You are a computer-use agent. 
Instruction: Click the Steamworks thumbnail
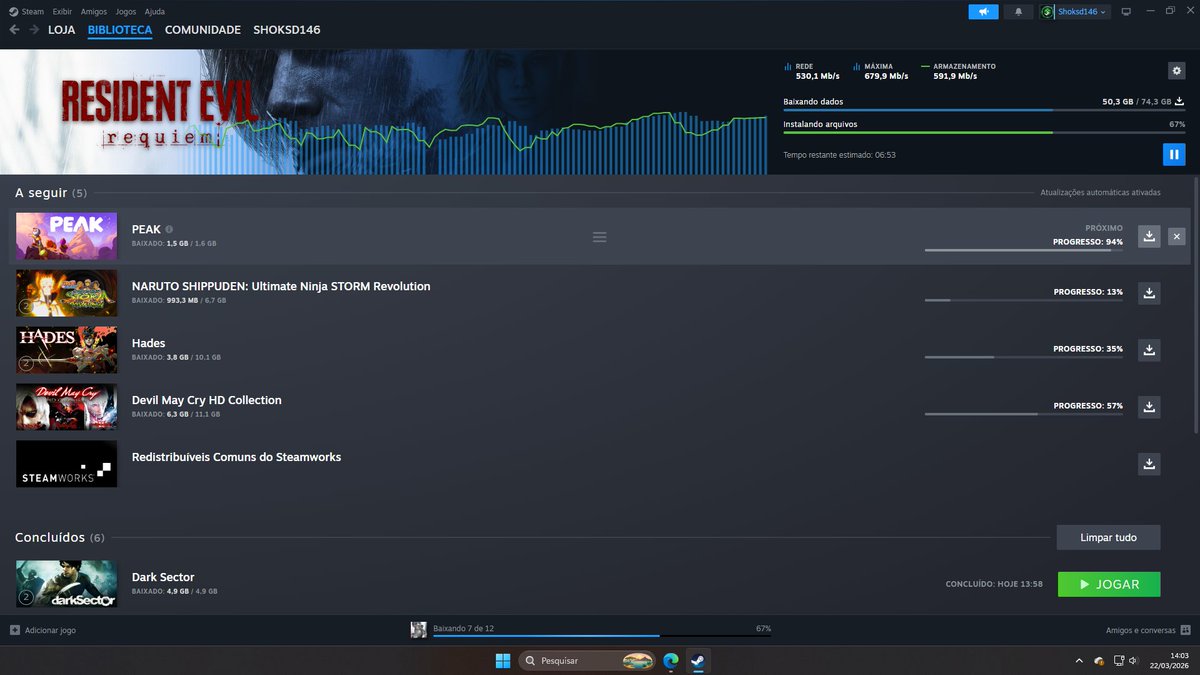tap(66, 464)
